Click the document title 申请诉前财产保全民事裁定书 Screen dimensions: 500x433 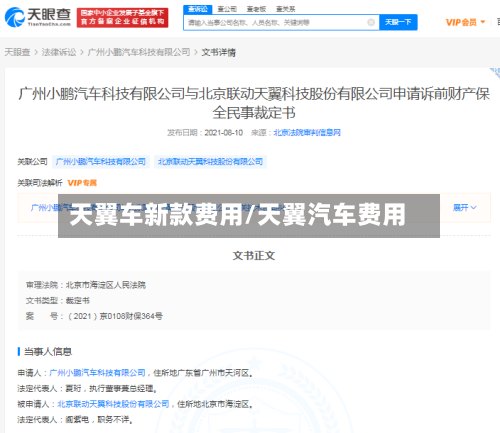(x=254, y=103)
